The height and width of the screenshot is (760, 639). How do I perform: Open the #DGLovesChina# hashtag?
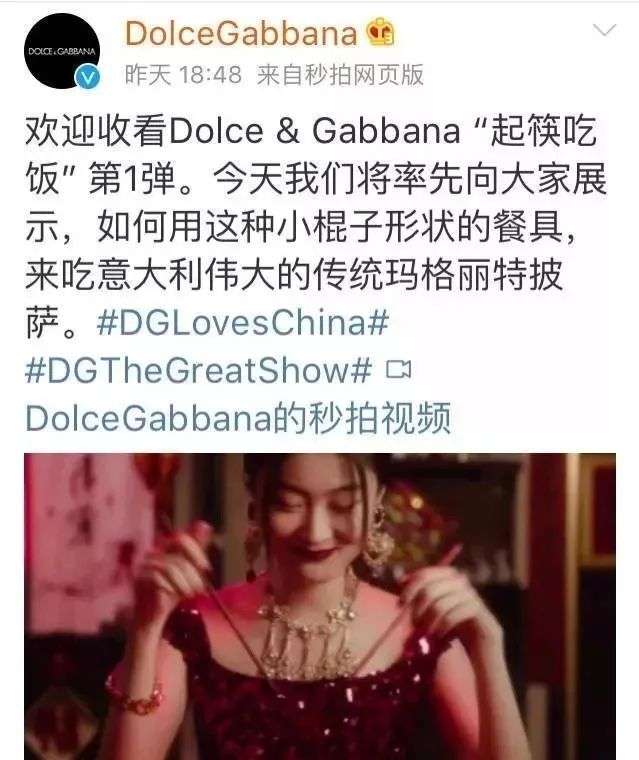[242, 322]
